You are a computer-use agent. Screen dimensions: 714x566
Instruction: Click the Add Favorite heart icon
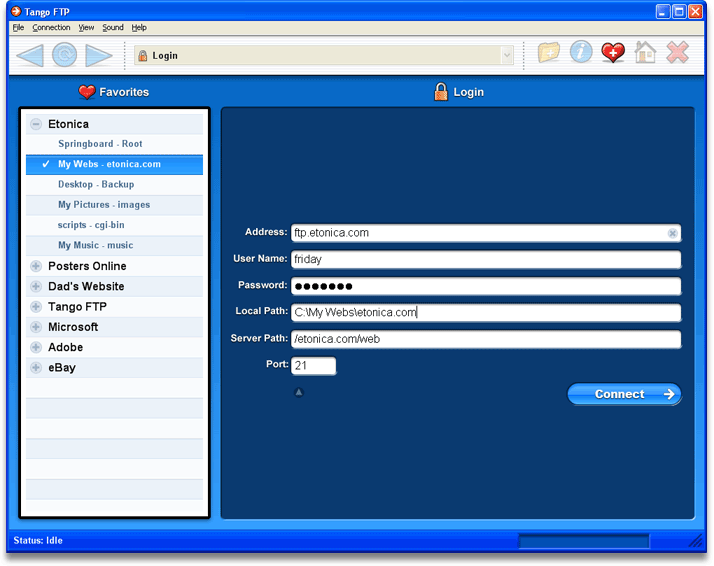tap(613, 52)
